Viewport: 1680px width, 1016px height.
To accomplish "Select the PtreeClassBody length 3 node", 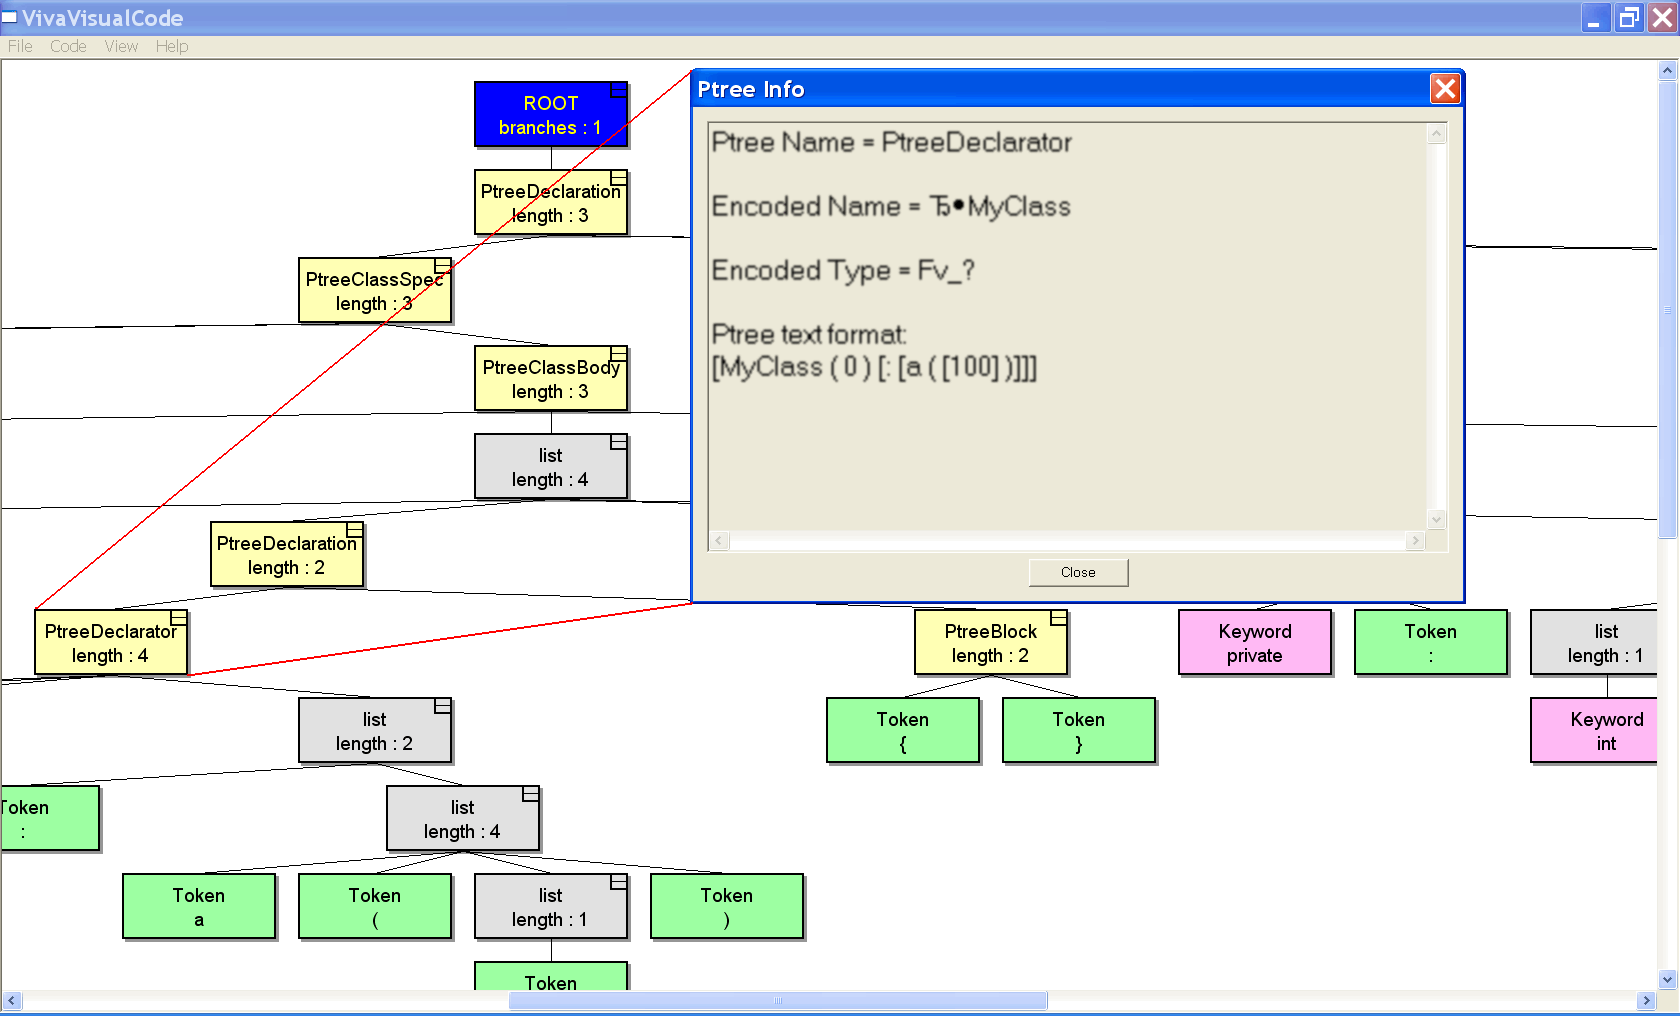I will coord(551,379).
